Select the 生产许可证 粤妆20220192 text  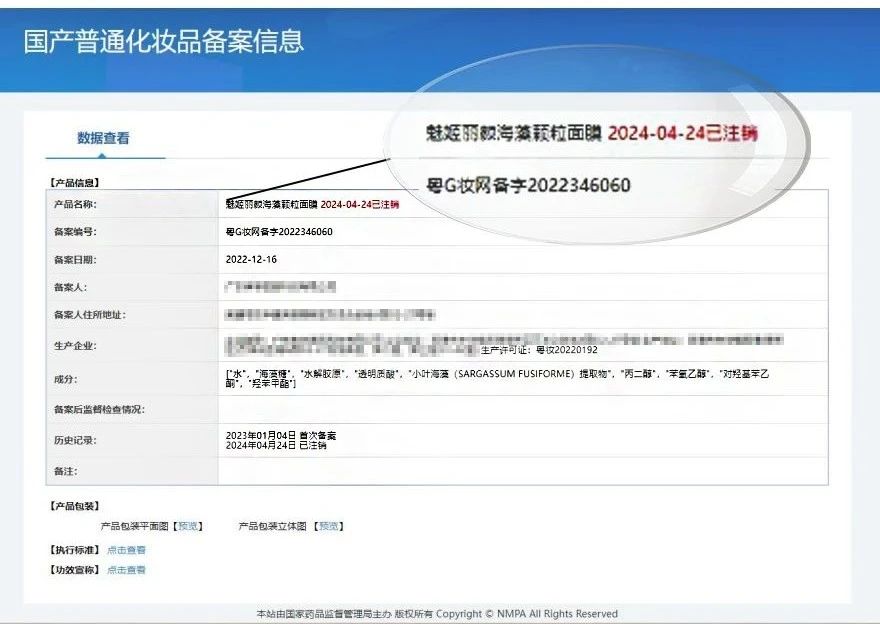539,350
